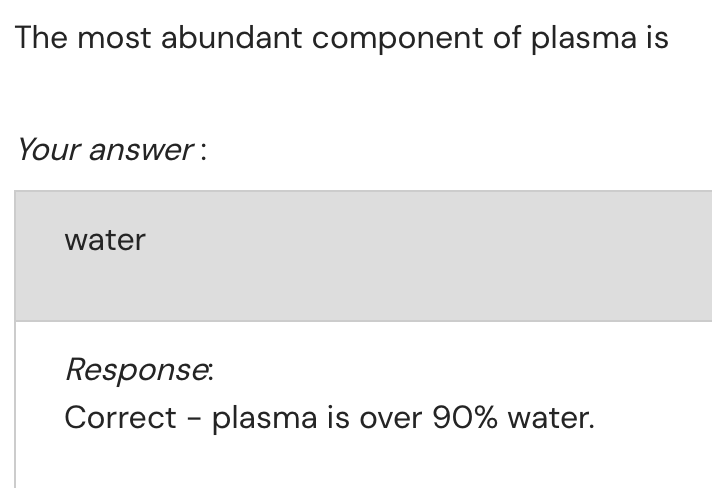Click the word "plasma" in the response feedback
This screenshot has width=712, height=488.
(265, 416)
